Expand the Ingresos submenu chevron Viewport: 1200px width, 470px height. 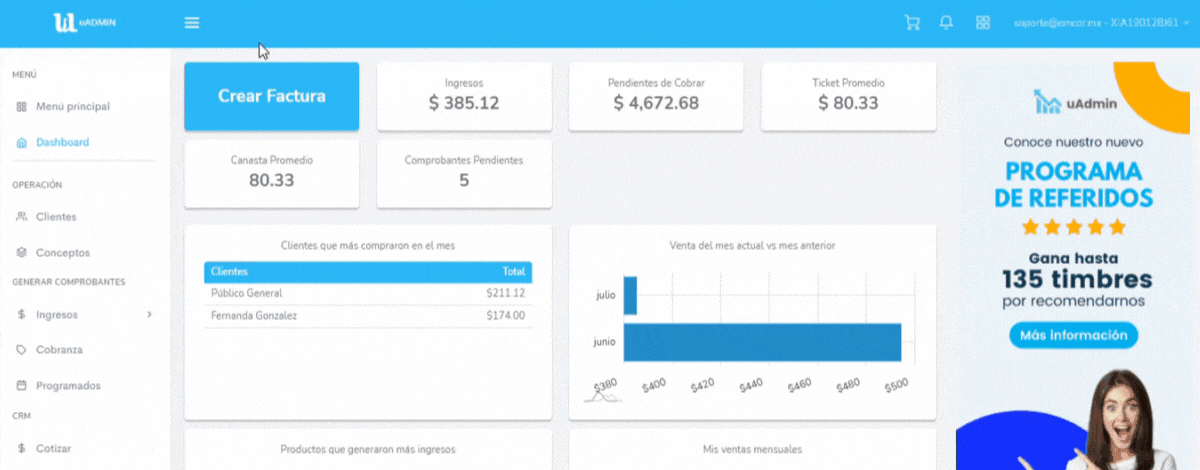point(150,314)
